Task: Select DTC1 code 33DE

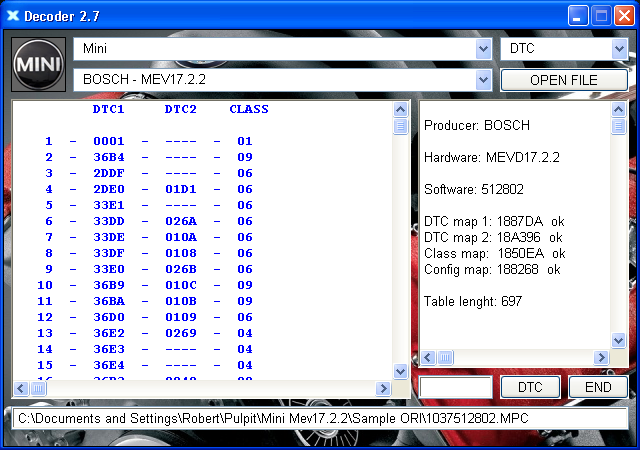Action: (x=109, y=237)
